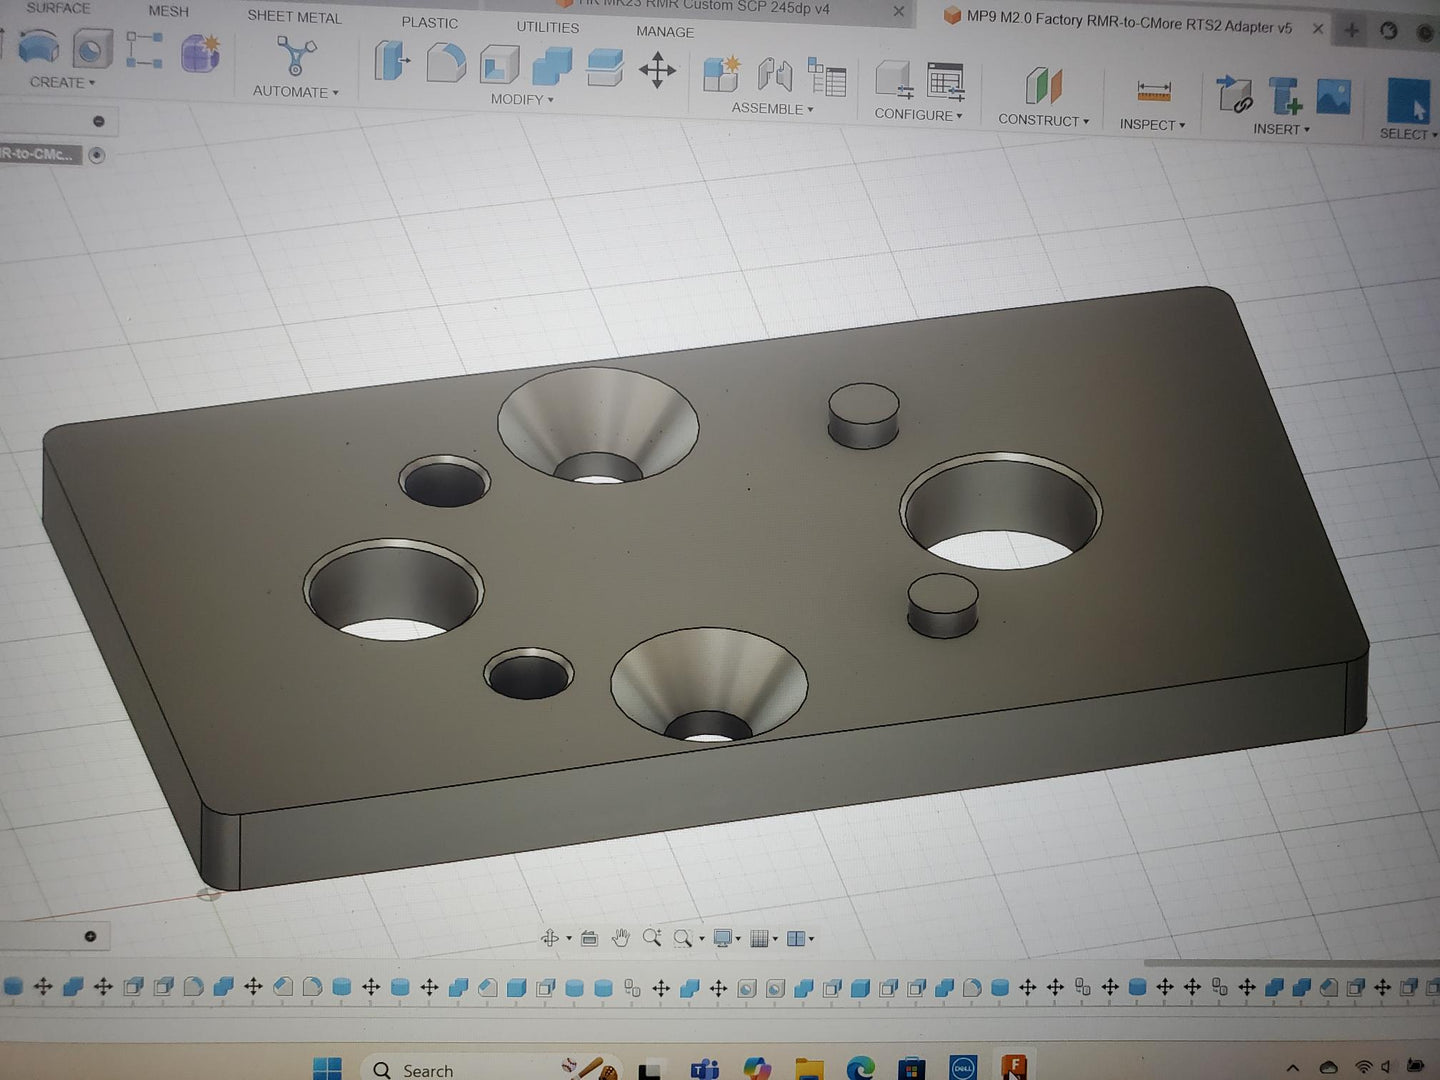Expand the comments panel round button
Screen dimensions: 1440x1080
click(90, 936)
